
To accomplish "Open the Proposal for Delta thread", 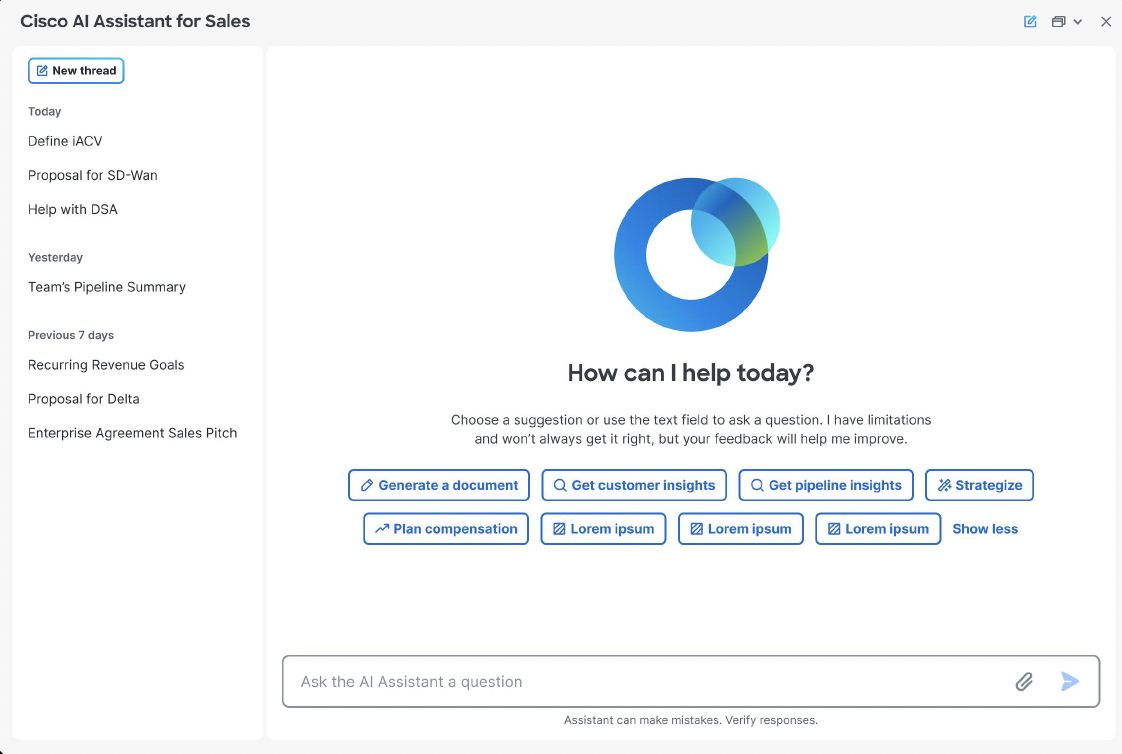I will (x=84, y=399).
